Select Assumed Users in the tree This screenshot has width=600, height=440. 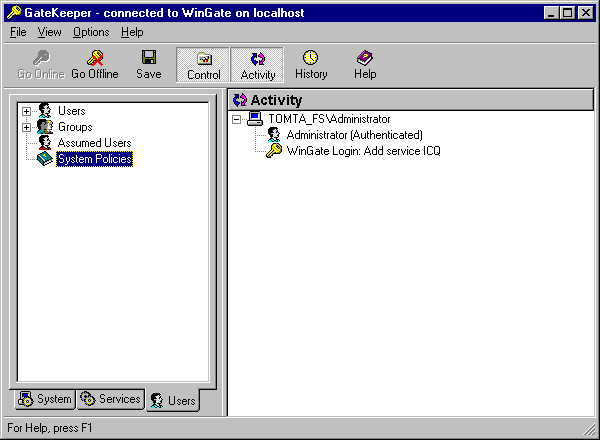pos(95,143)
